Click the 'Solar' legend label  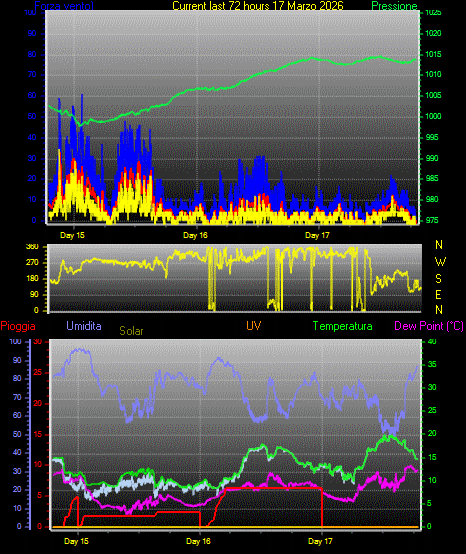pos(131,331)
